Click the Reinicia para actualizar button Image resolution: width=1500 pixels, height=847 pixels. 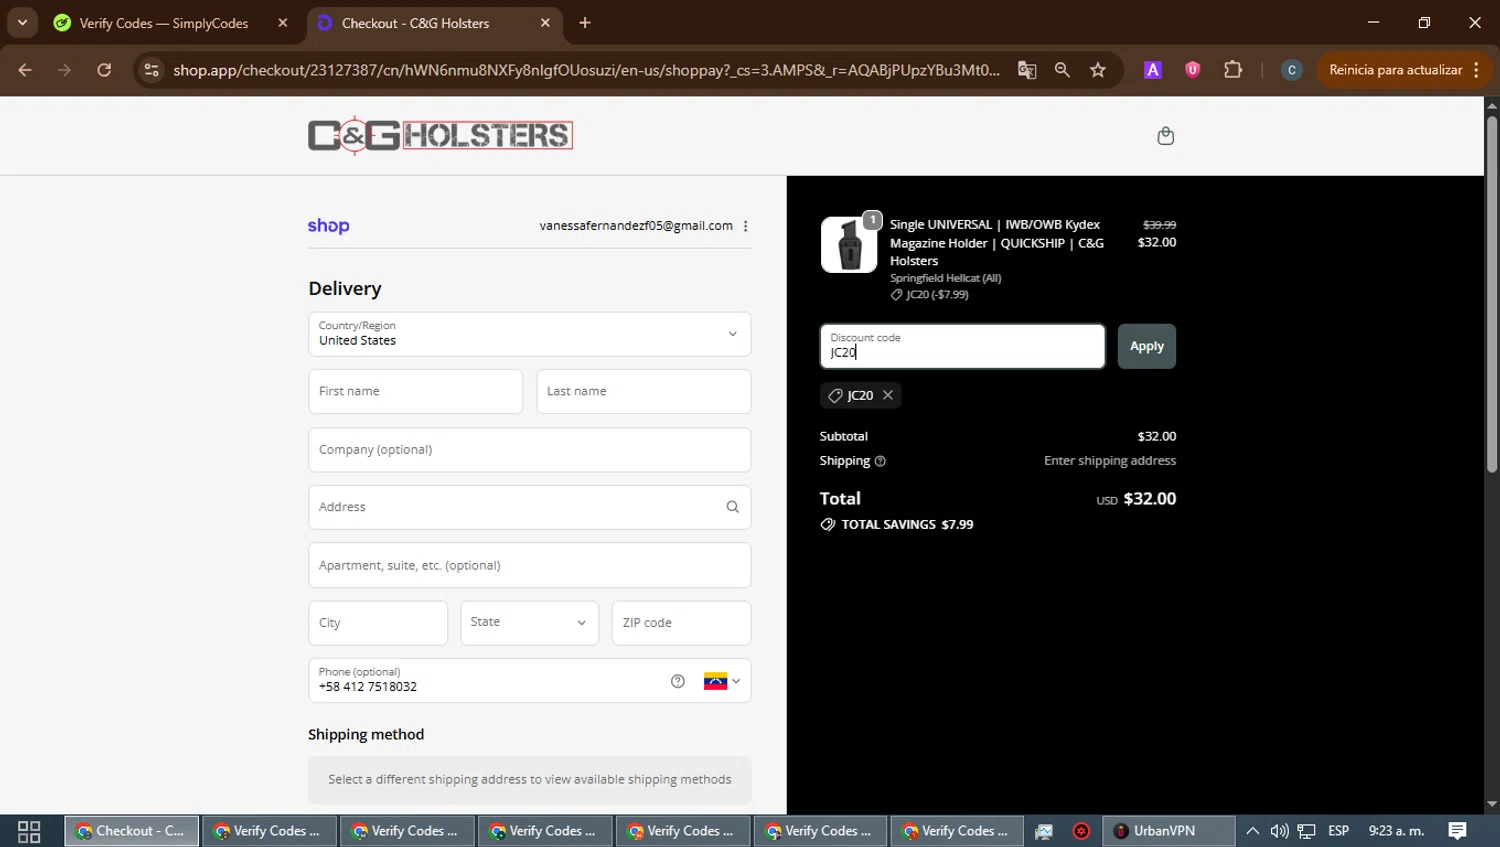[x=1403, y=70]
